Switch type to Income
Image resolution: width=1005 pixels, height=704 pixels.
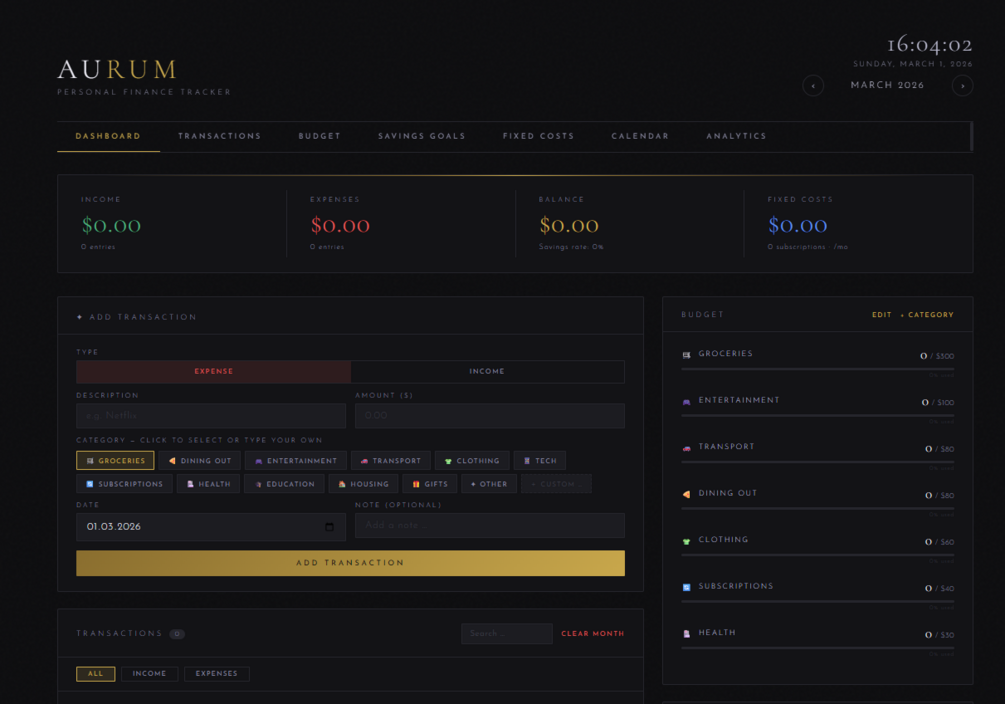[487, 371]
